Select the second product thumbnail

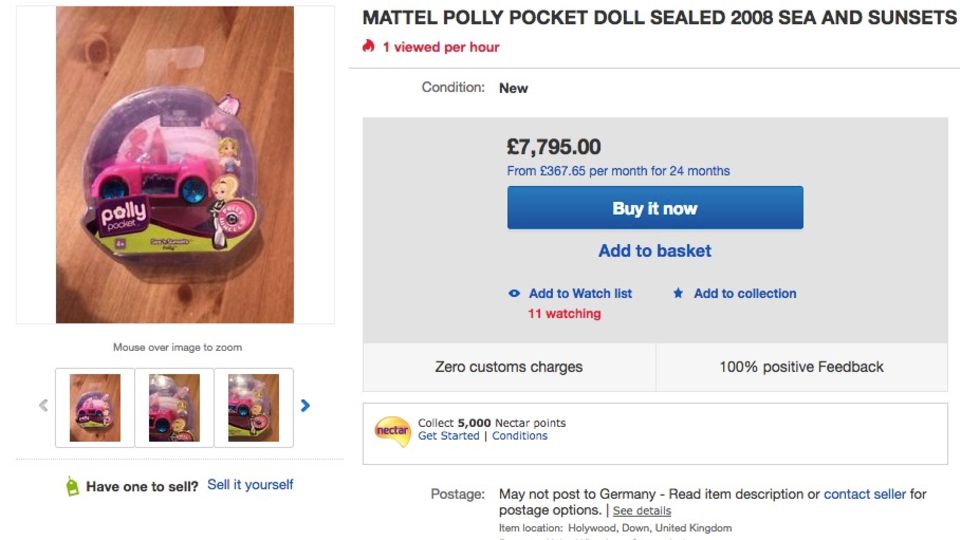174,407
